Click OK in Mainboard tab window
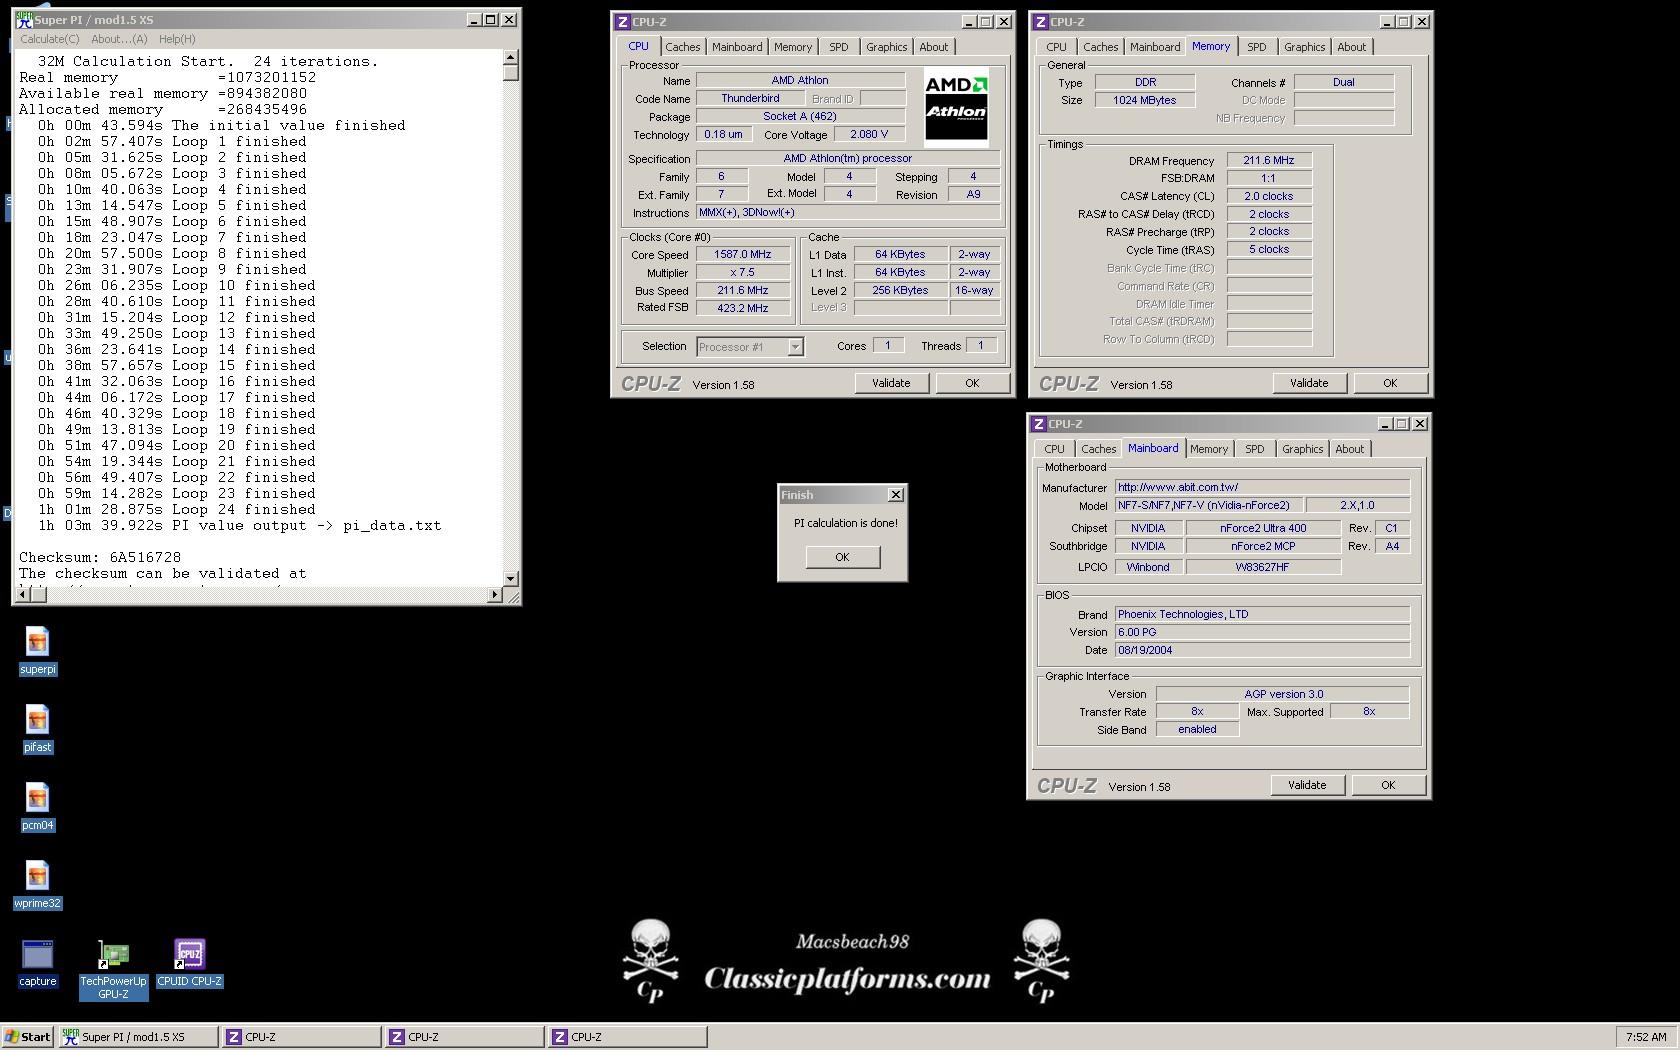1680x1050 pixels. tap(1388, 785)
